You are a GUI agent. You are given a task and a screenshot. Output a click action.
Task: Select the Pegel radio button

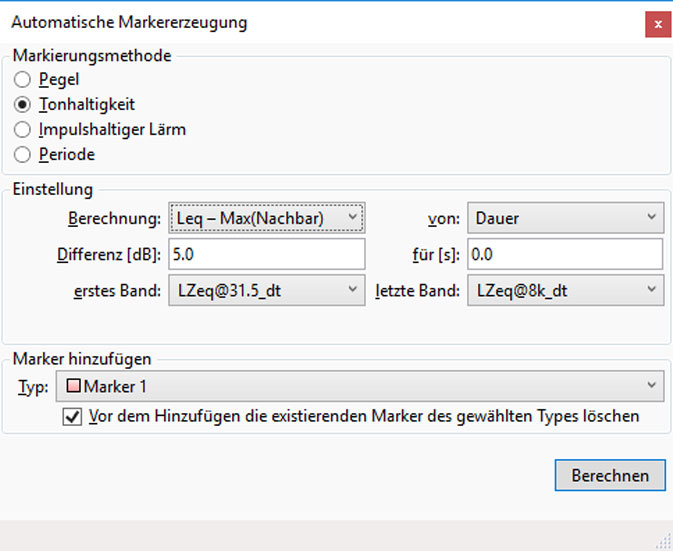[23, 79]
